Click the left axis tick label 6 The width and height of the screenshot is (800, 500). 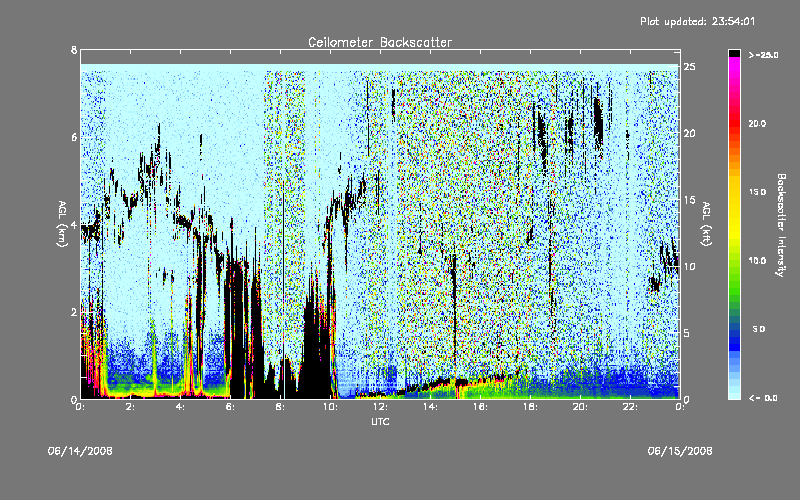click(x=74, y=137)
